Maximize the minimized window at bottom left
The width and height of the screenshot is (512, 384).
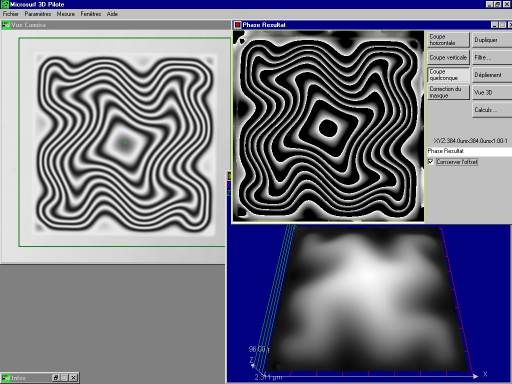(x=64, y=378)
